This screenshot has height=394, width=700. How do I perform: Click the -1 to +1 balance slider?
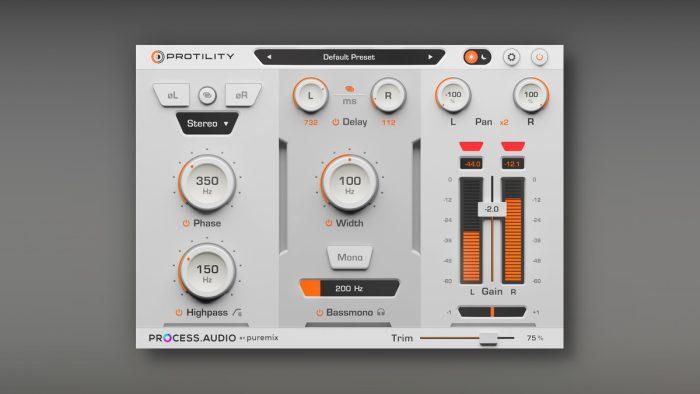492,312
